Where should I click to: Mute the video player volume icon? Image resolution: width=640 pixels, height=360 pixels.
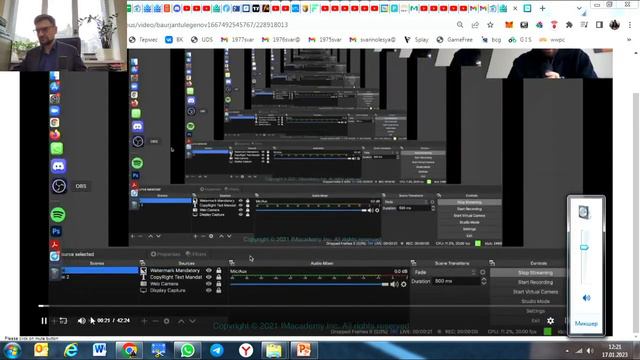(x=82, y=321)
